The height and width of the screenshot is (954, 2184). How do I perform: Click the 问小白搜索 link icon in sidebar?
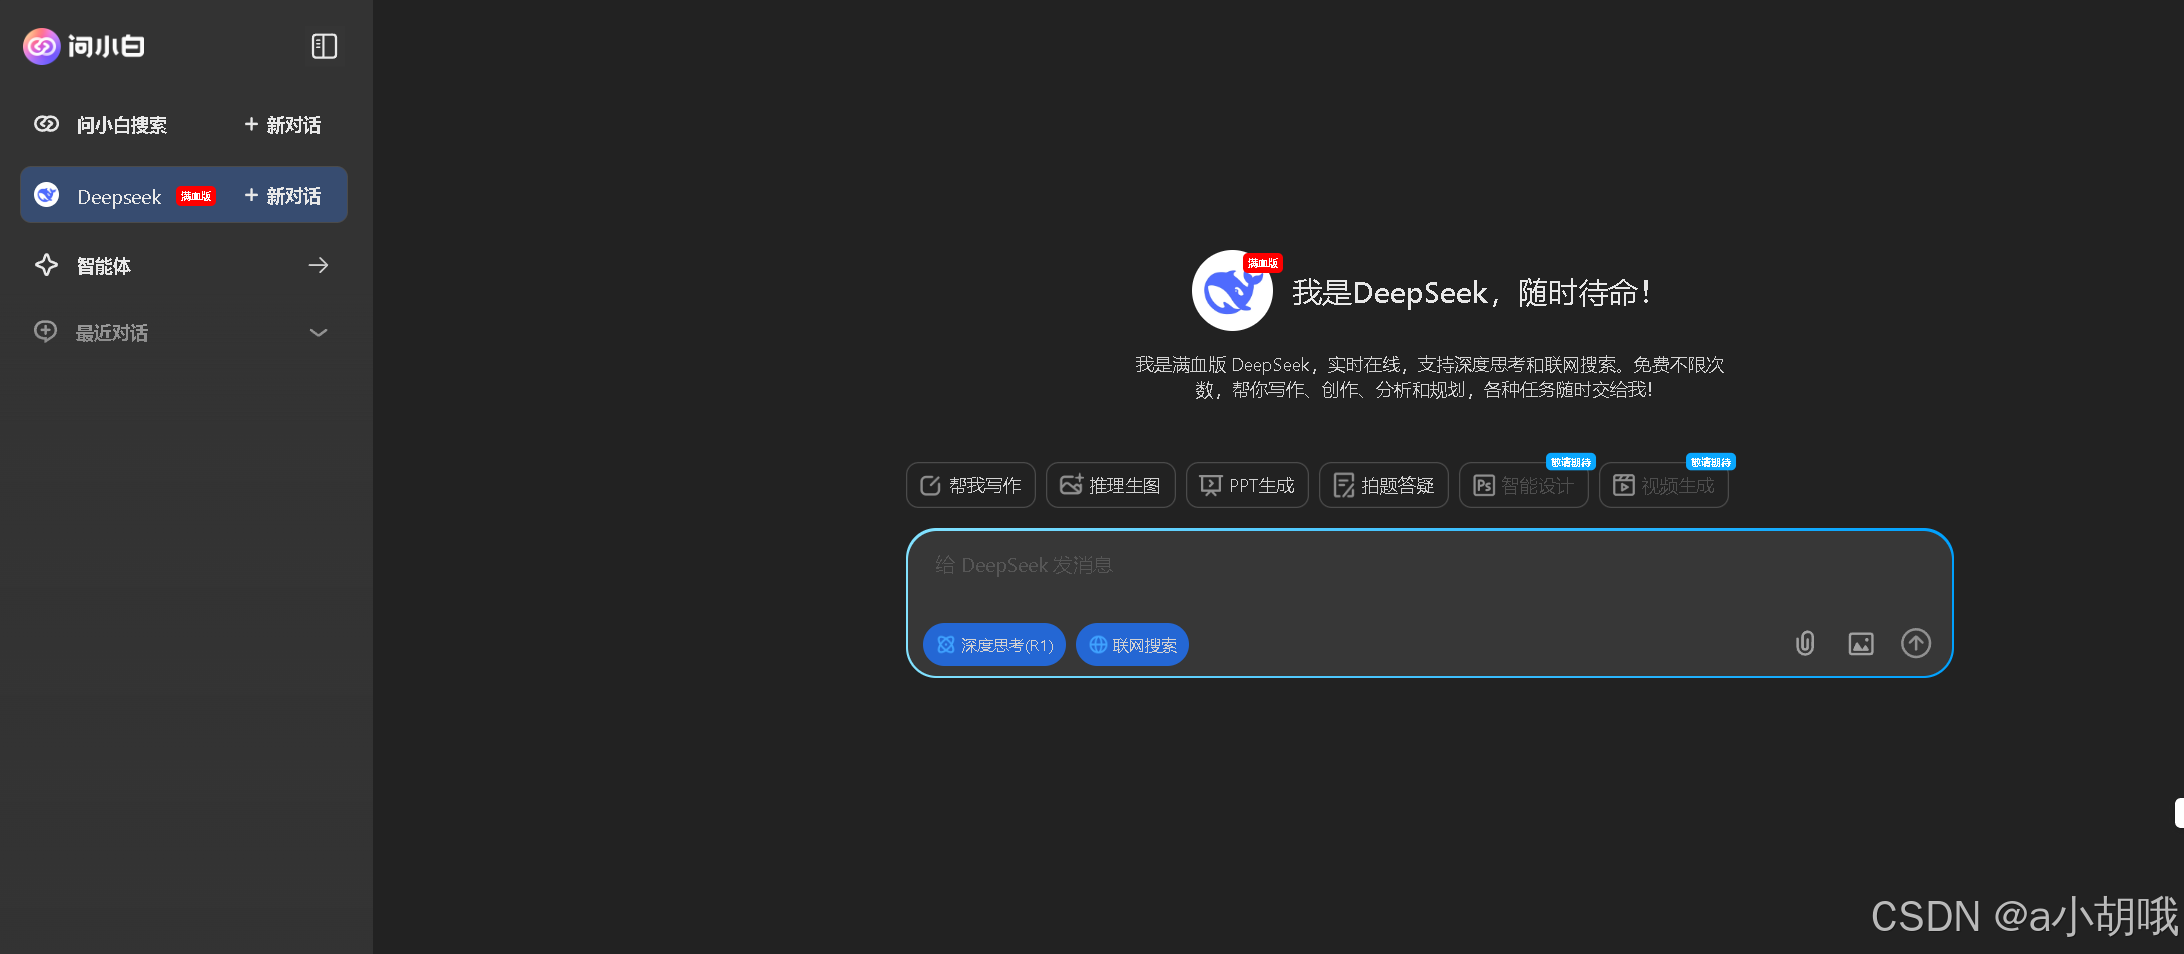(x=46, y=124)
